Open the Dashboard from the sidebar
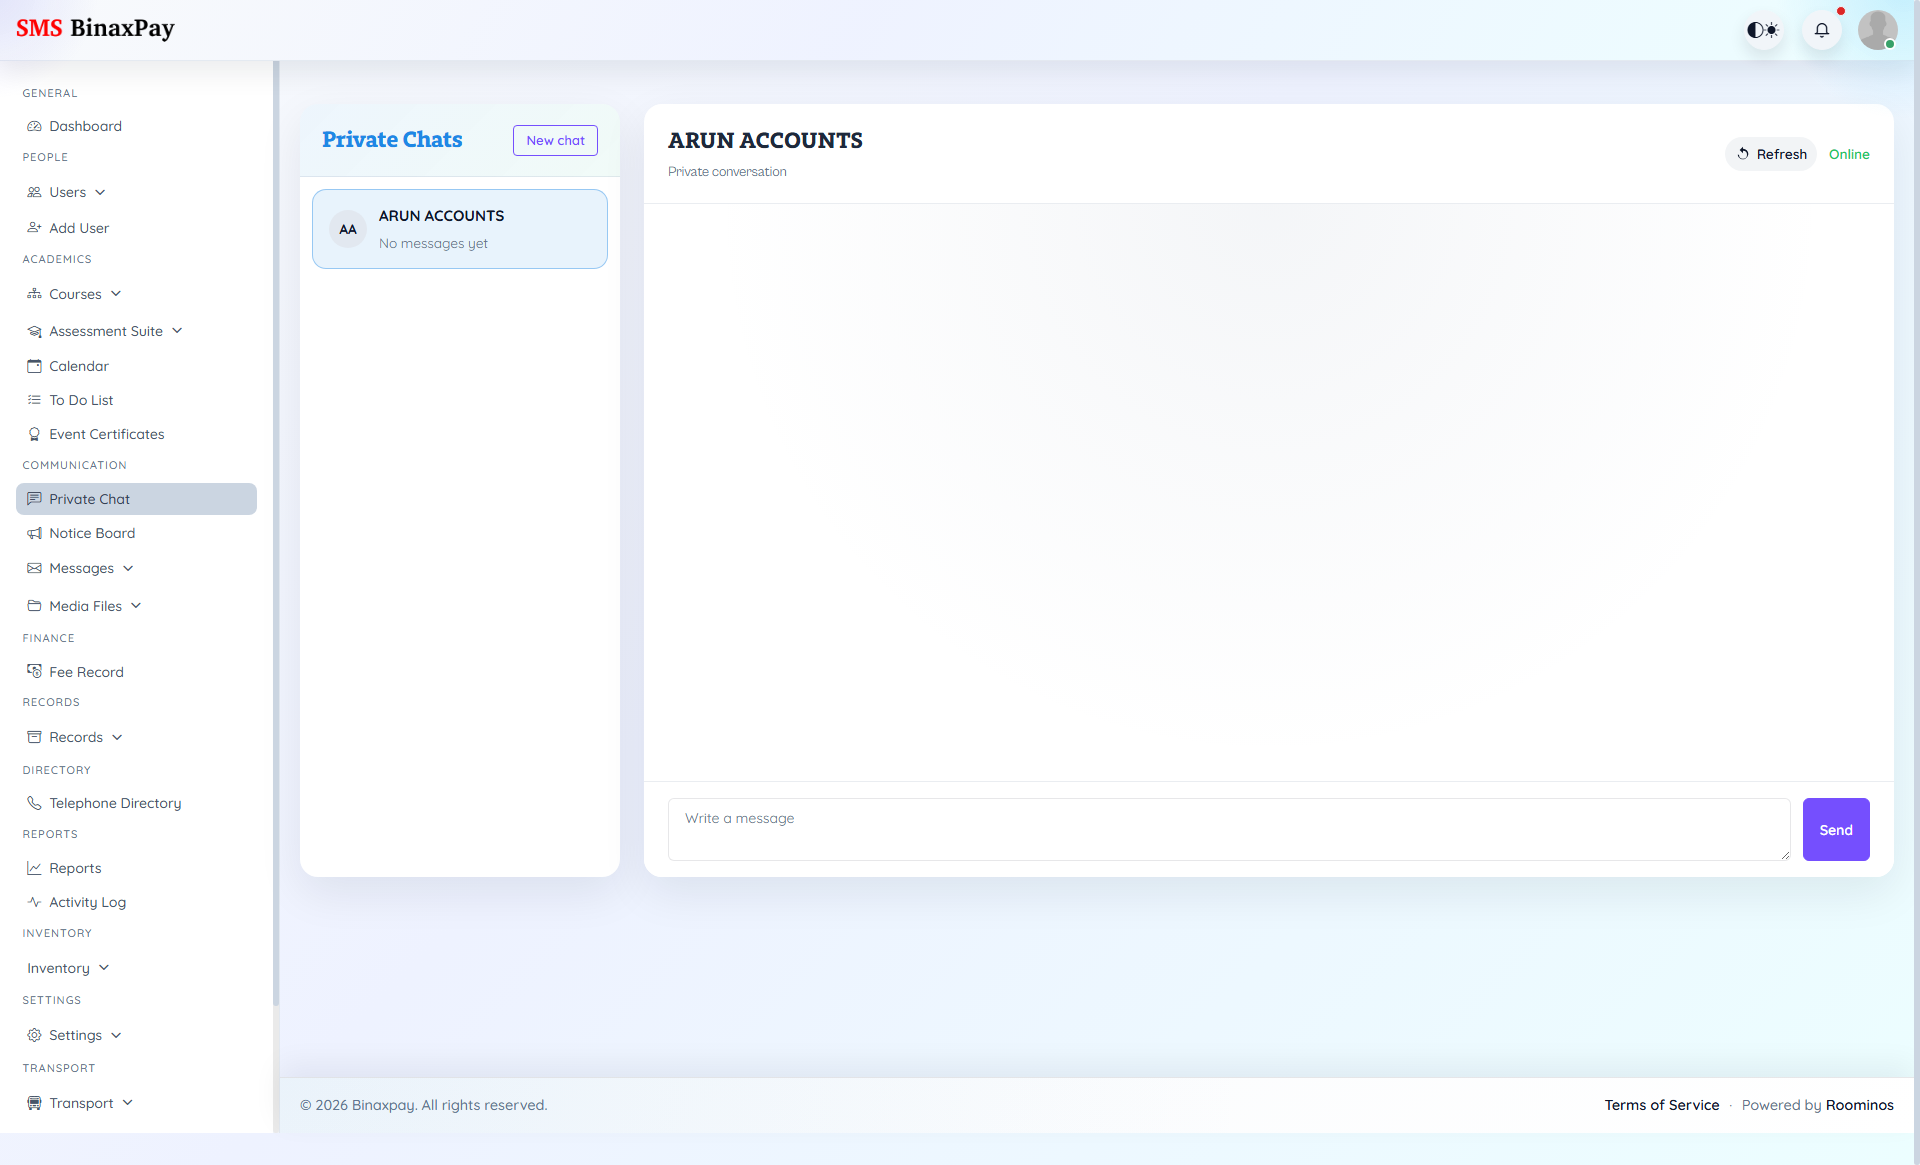Viewport: 1920px width, 1165px height. [x=85, y=126]
